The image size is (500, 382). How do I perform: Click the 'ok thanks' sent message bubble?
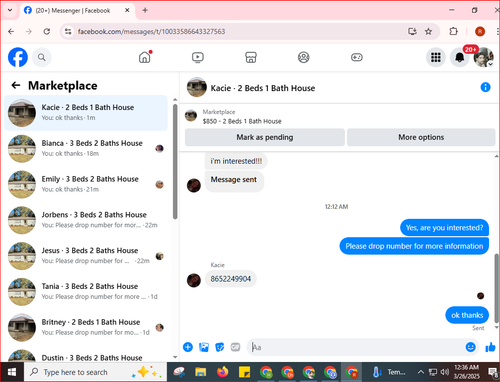[x=467, y=315]
